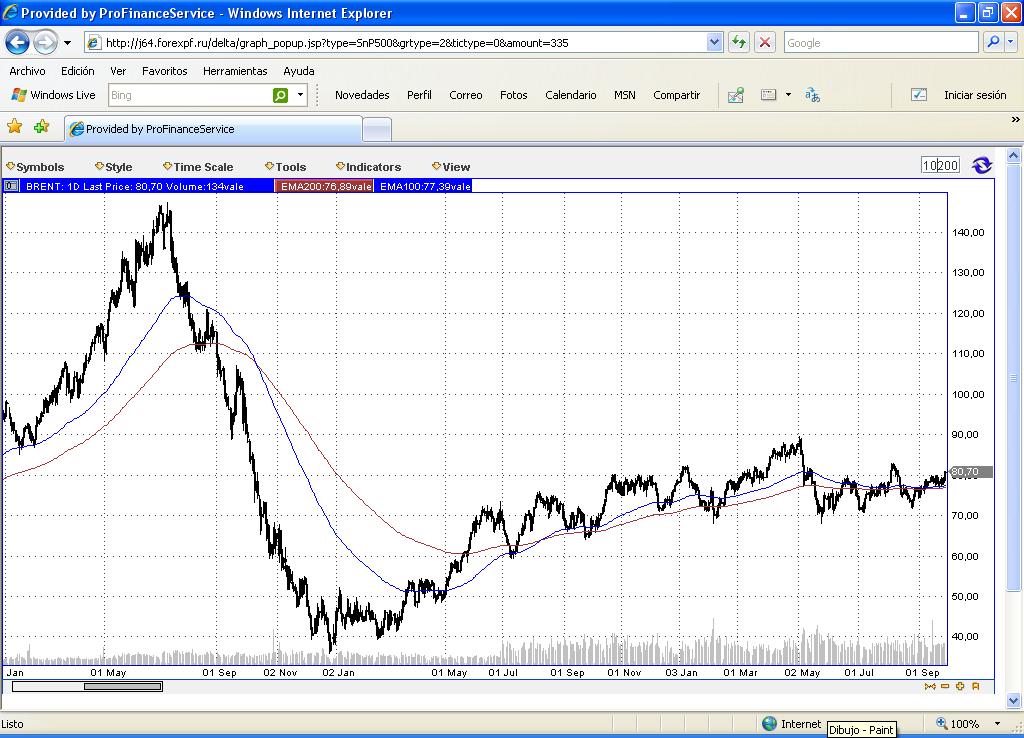This screenshot has height=738, width=1024.
Task: Click the send email envelope icon
Action: coord(735,95)
